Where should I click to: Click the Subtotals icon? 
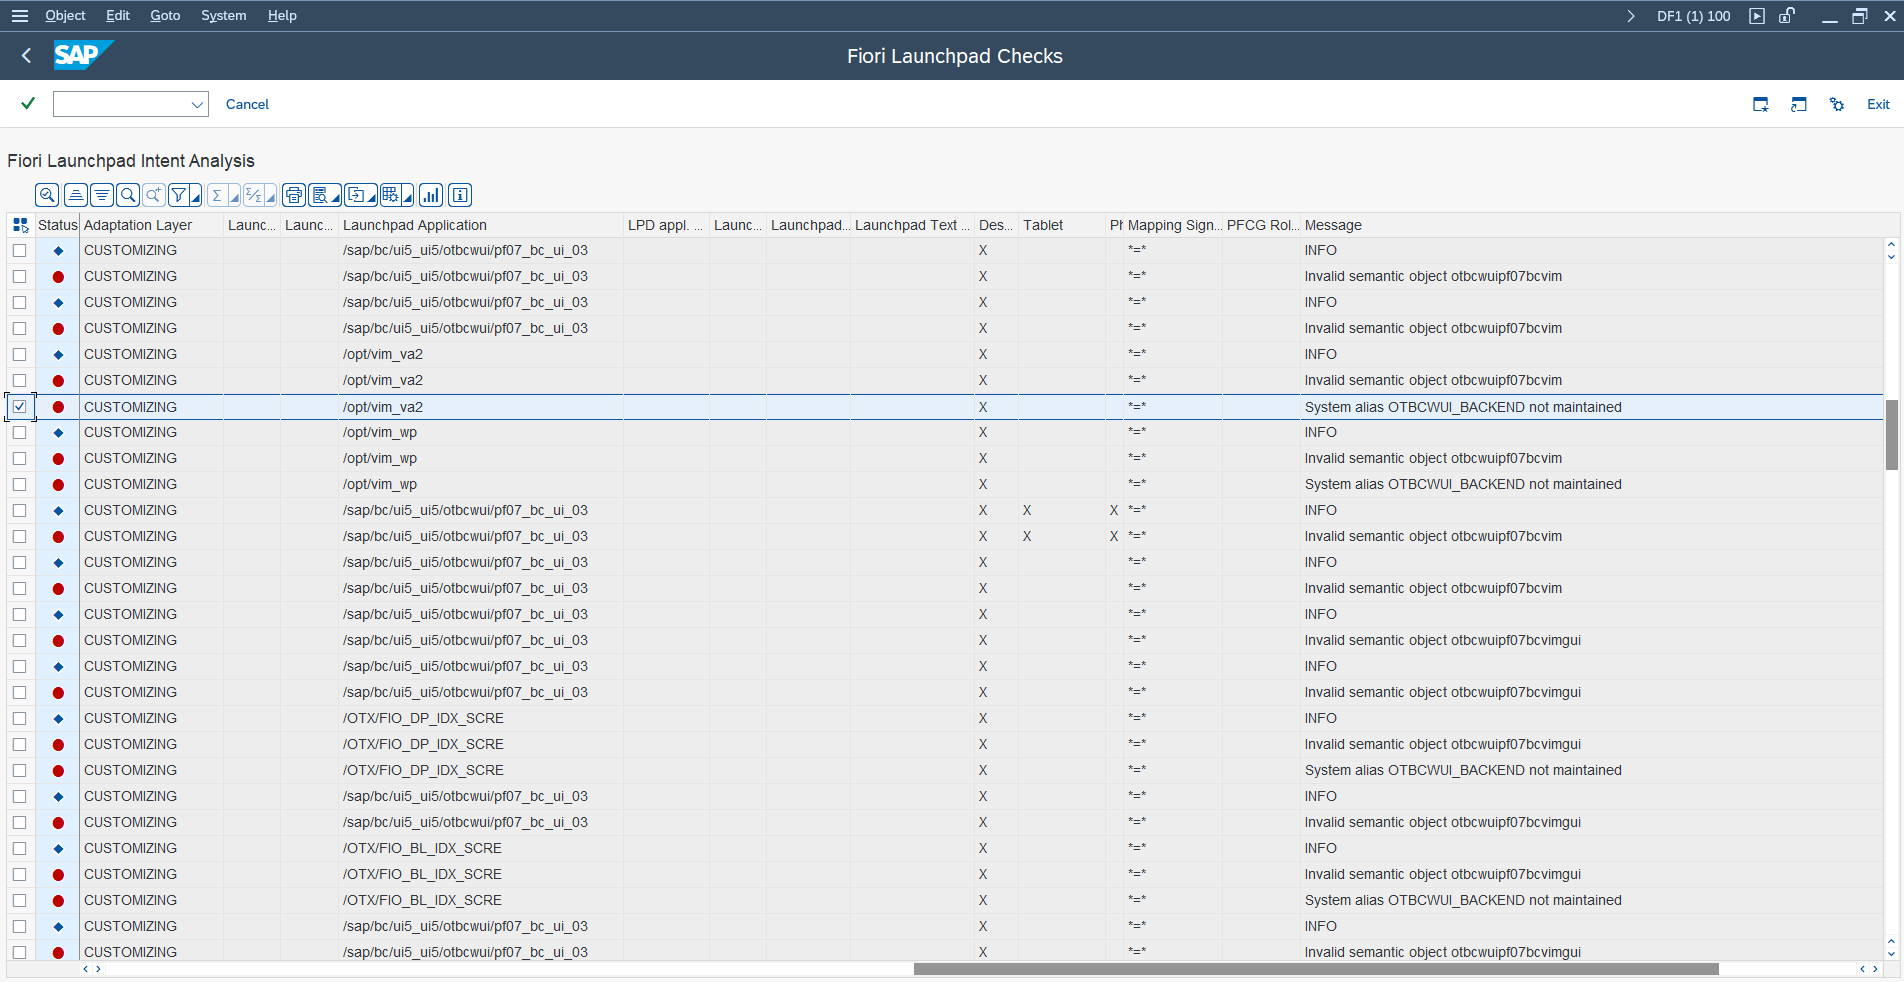tap(254, 195)
